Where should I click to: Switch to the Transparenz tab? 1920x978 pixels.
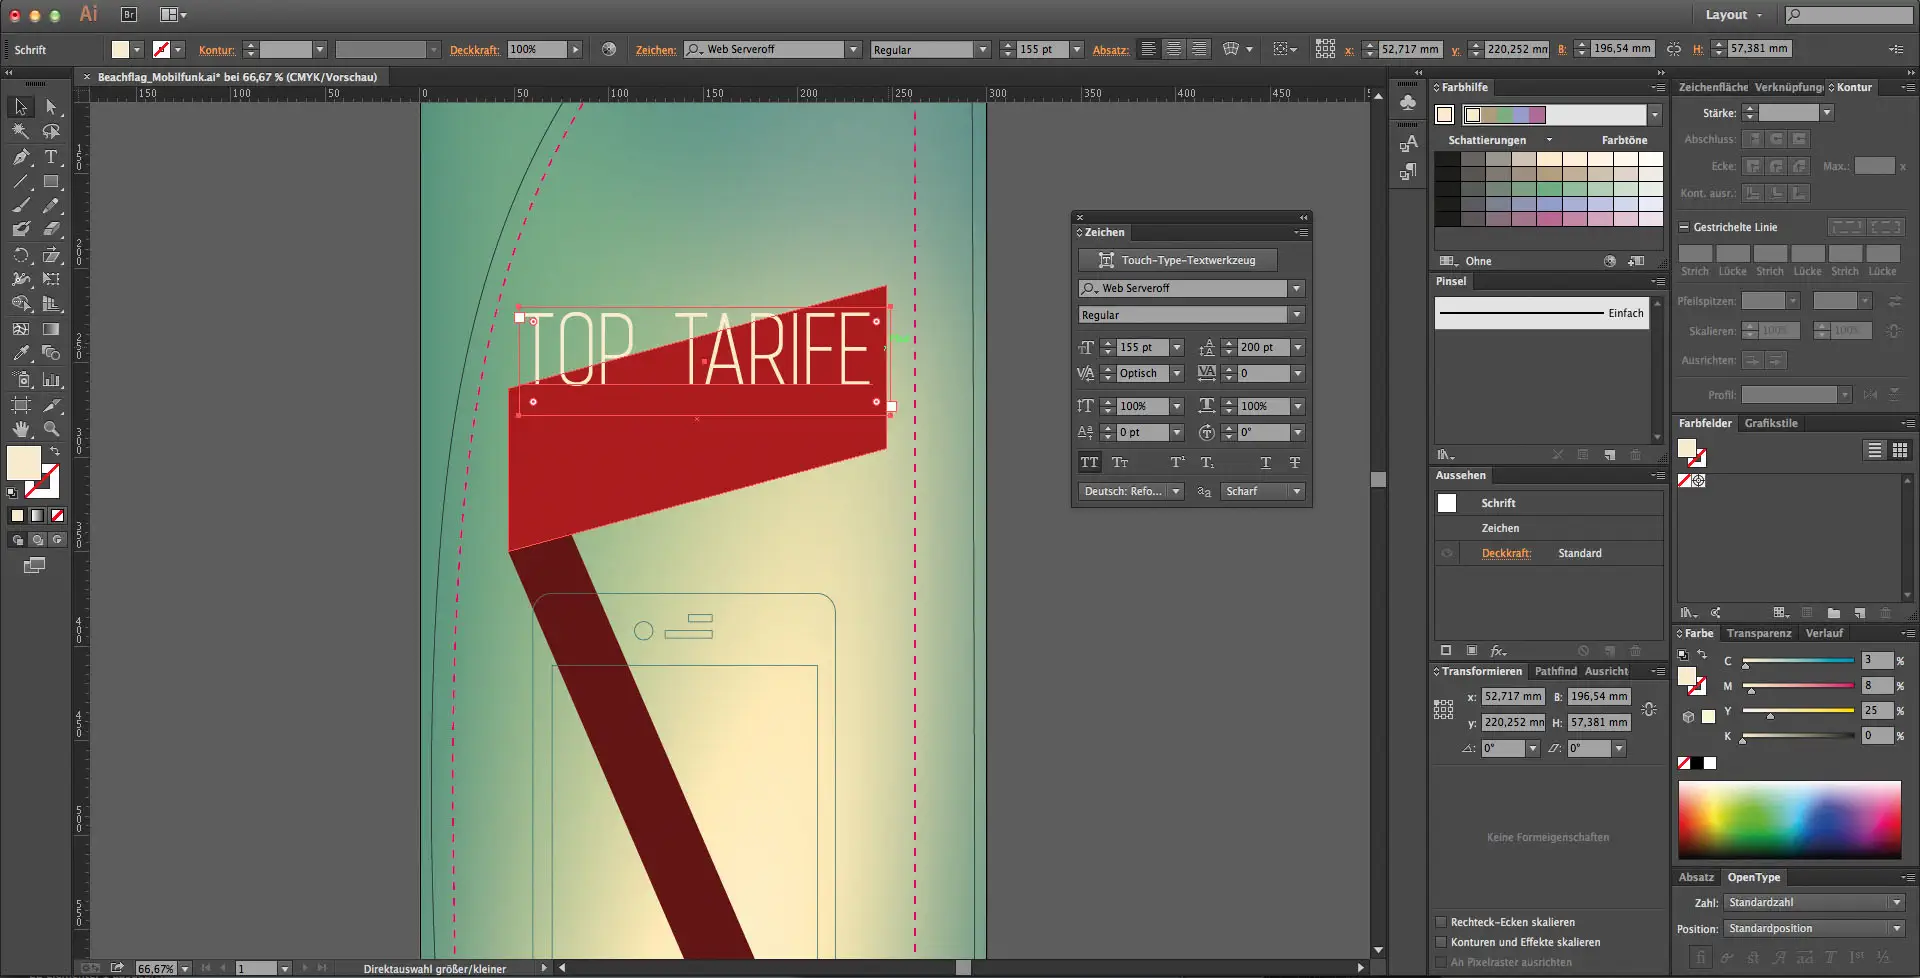coord(1758,633)
